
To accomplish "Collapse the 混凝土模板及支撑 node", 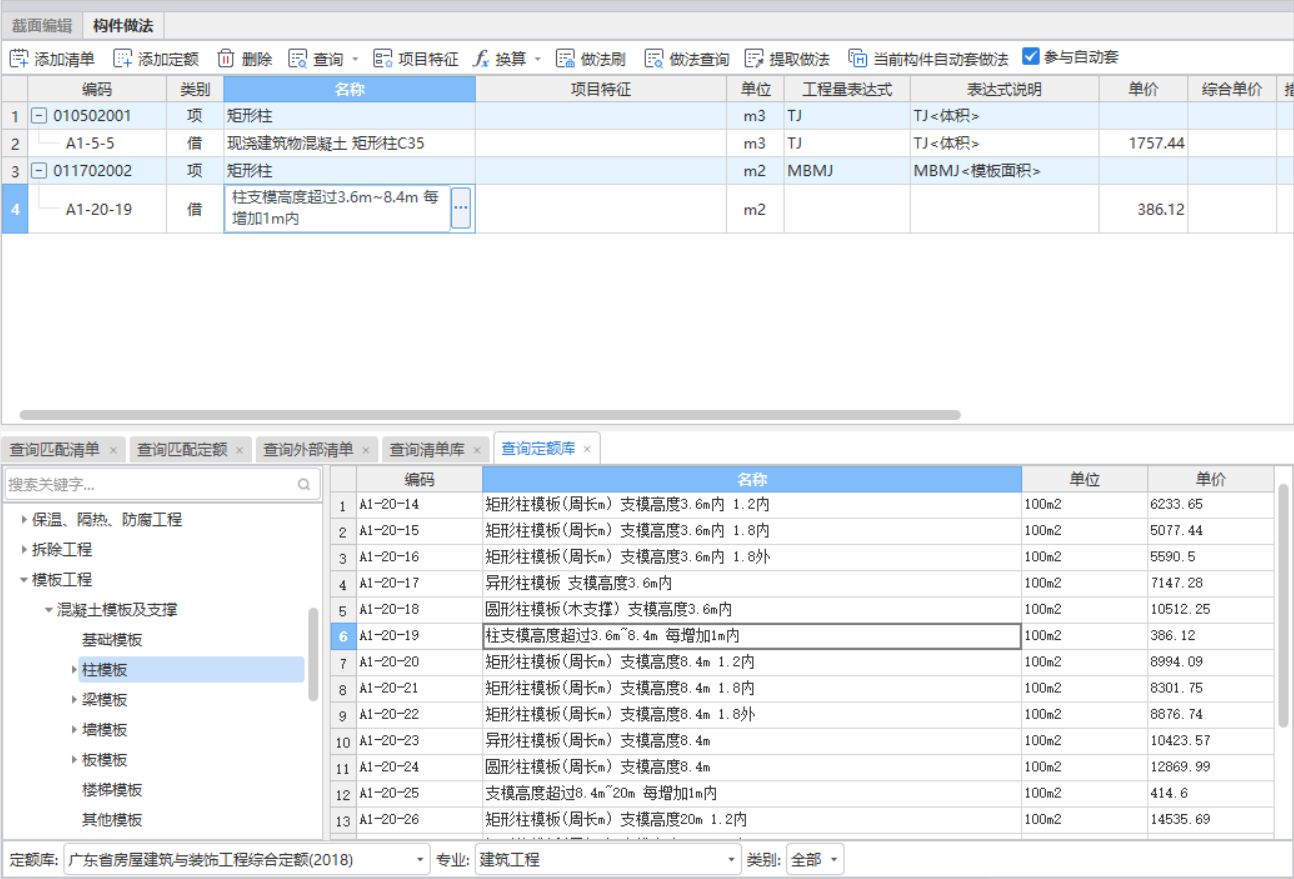I will point(49,610).
